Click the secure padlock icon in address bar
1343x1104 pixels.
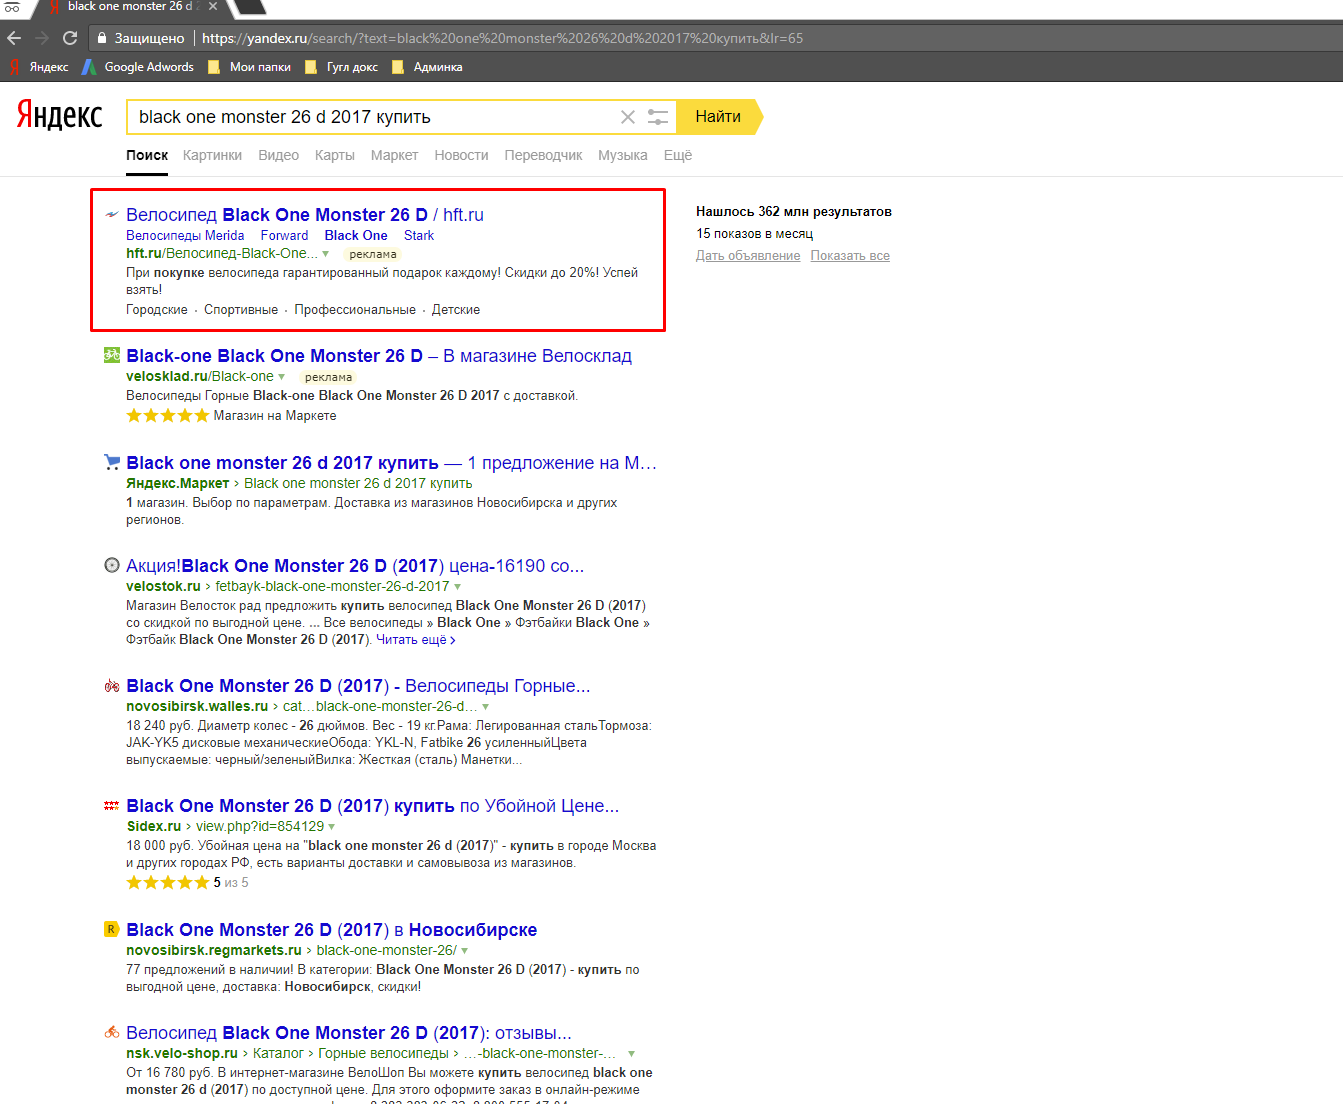102,38
